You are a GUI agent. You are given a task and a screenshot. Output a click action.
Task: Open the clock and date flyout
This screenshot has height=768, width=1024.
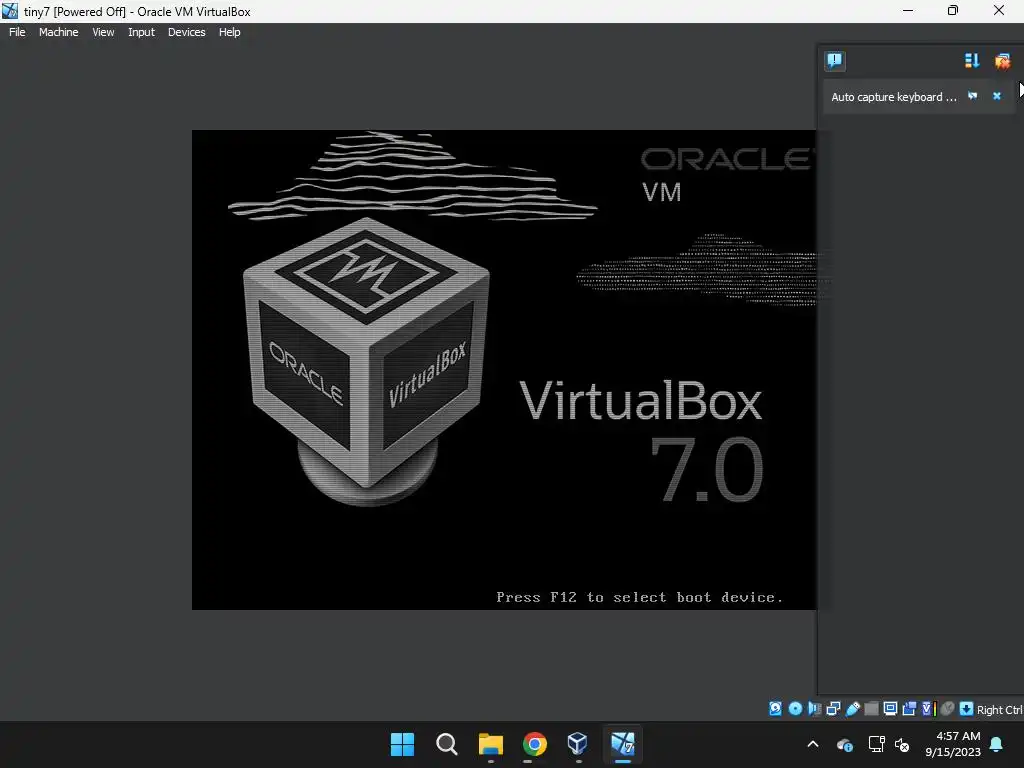953,744
